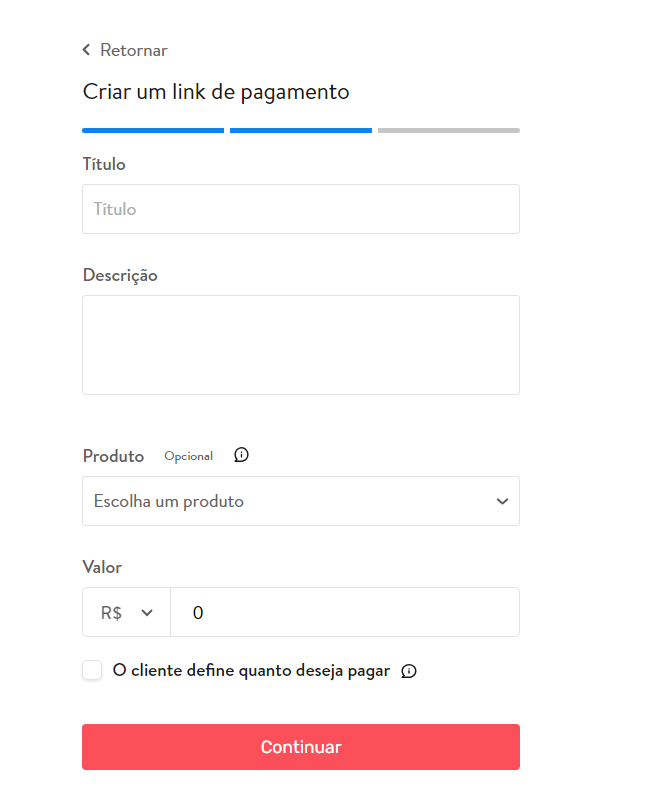Open the Produto info icon
This screenshot has height=809, width=646.
(x=241, y=455)
